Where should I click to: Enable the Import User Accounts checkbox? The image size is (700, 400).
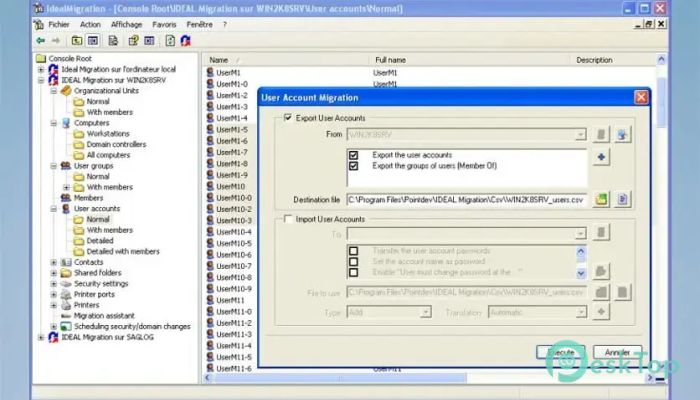click(x=288, y=219)
